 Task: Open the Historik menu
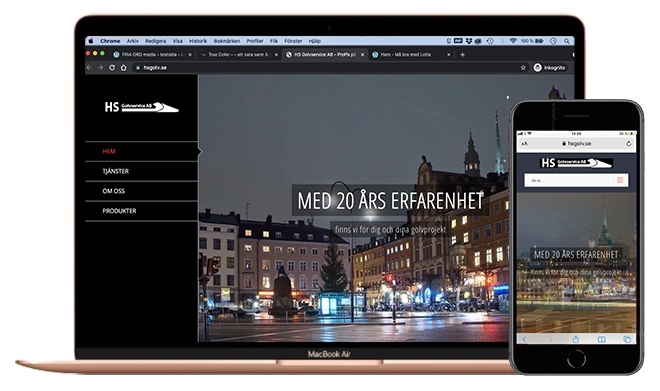(198, 41)
